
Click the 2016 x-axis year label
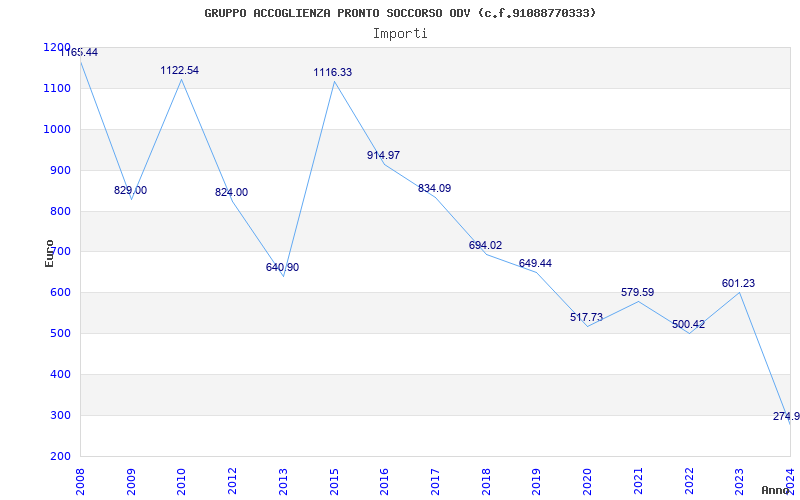click(385, 481)
